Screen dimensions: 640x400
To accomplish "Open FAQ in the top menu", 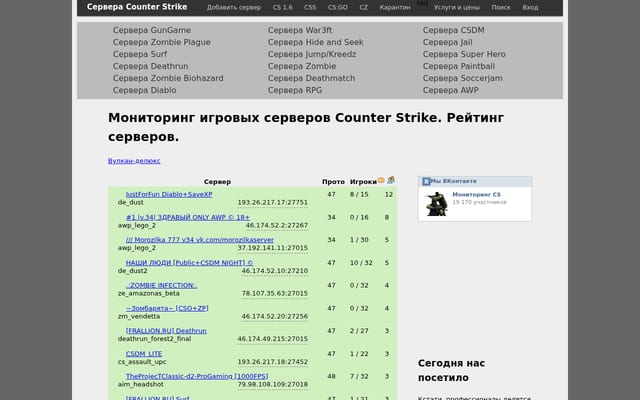I will coord(422,3).
